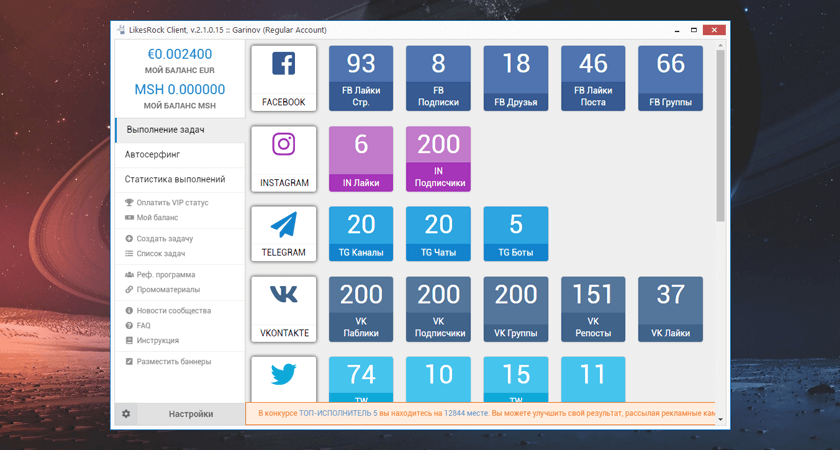Open the Twitter bird category tile

(x=283, y=379)
